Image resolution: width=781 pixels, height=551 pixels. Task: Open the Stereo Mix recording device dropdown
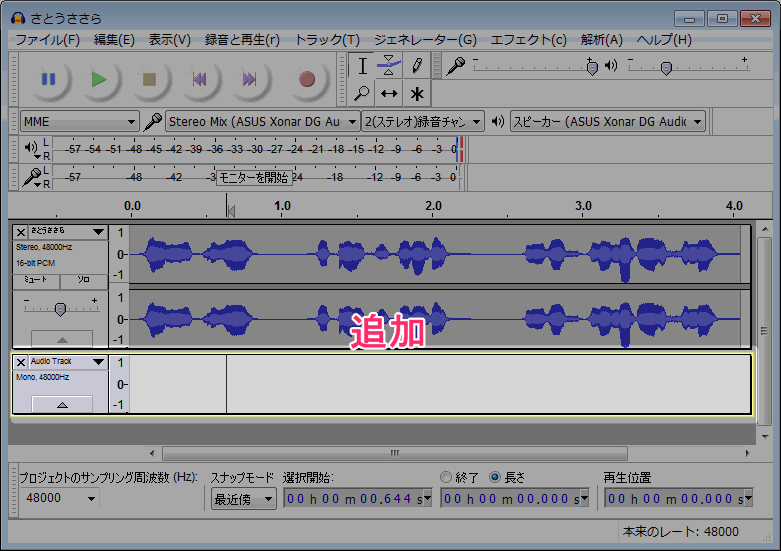pyautogui.click(x=262, y=122)
